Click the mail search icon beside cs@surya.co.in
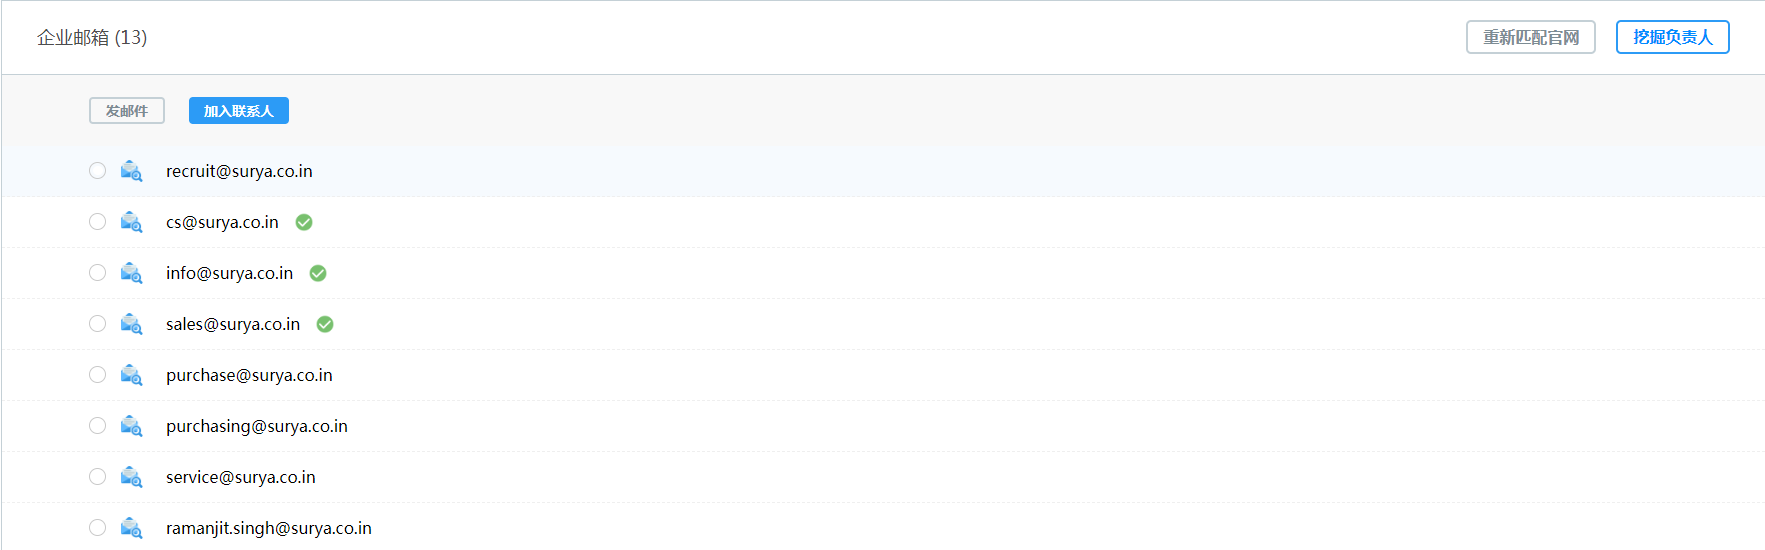 tap(131, 222)
